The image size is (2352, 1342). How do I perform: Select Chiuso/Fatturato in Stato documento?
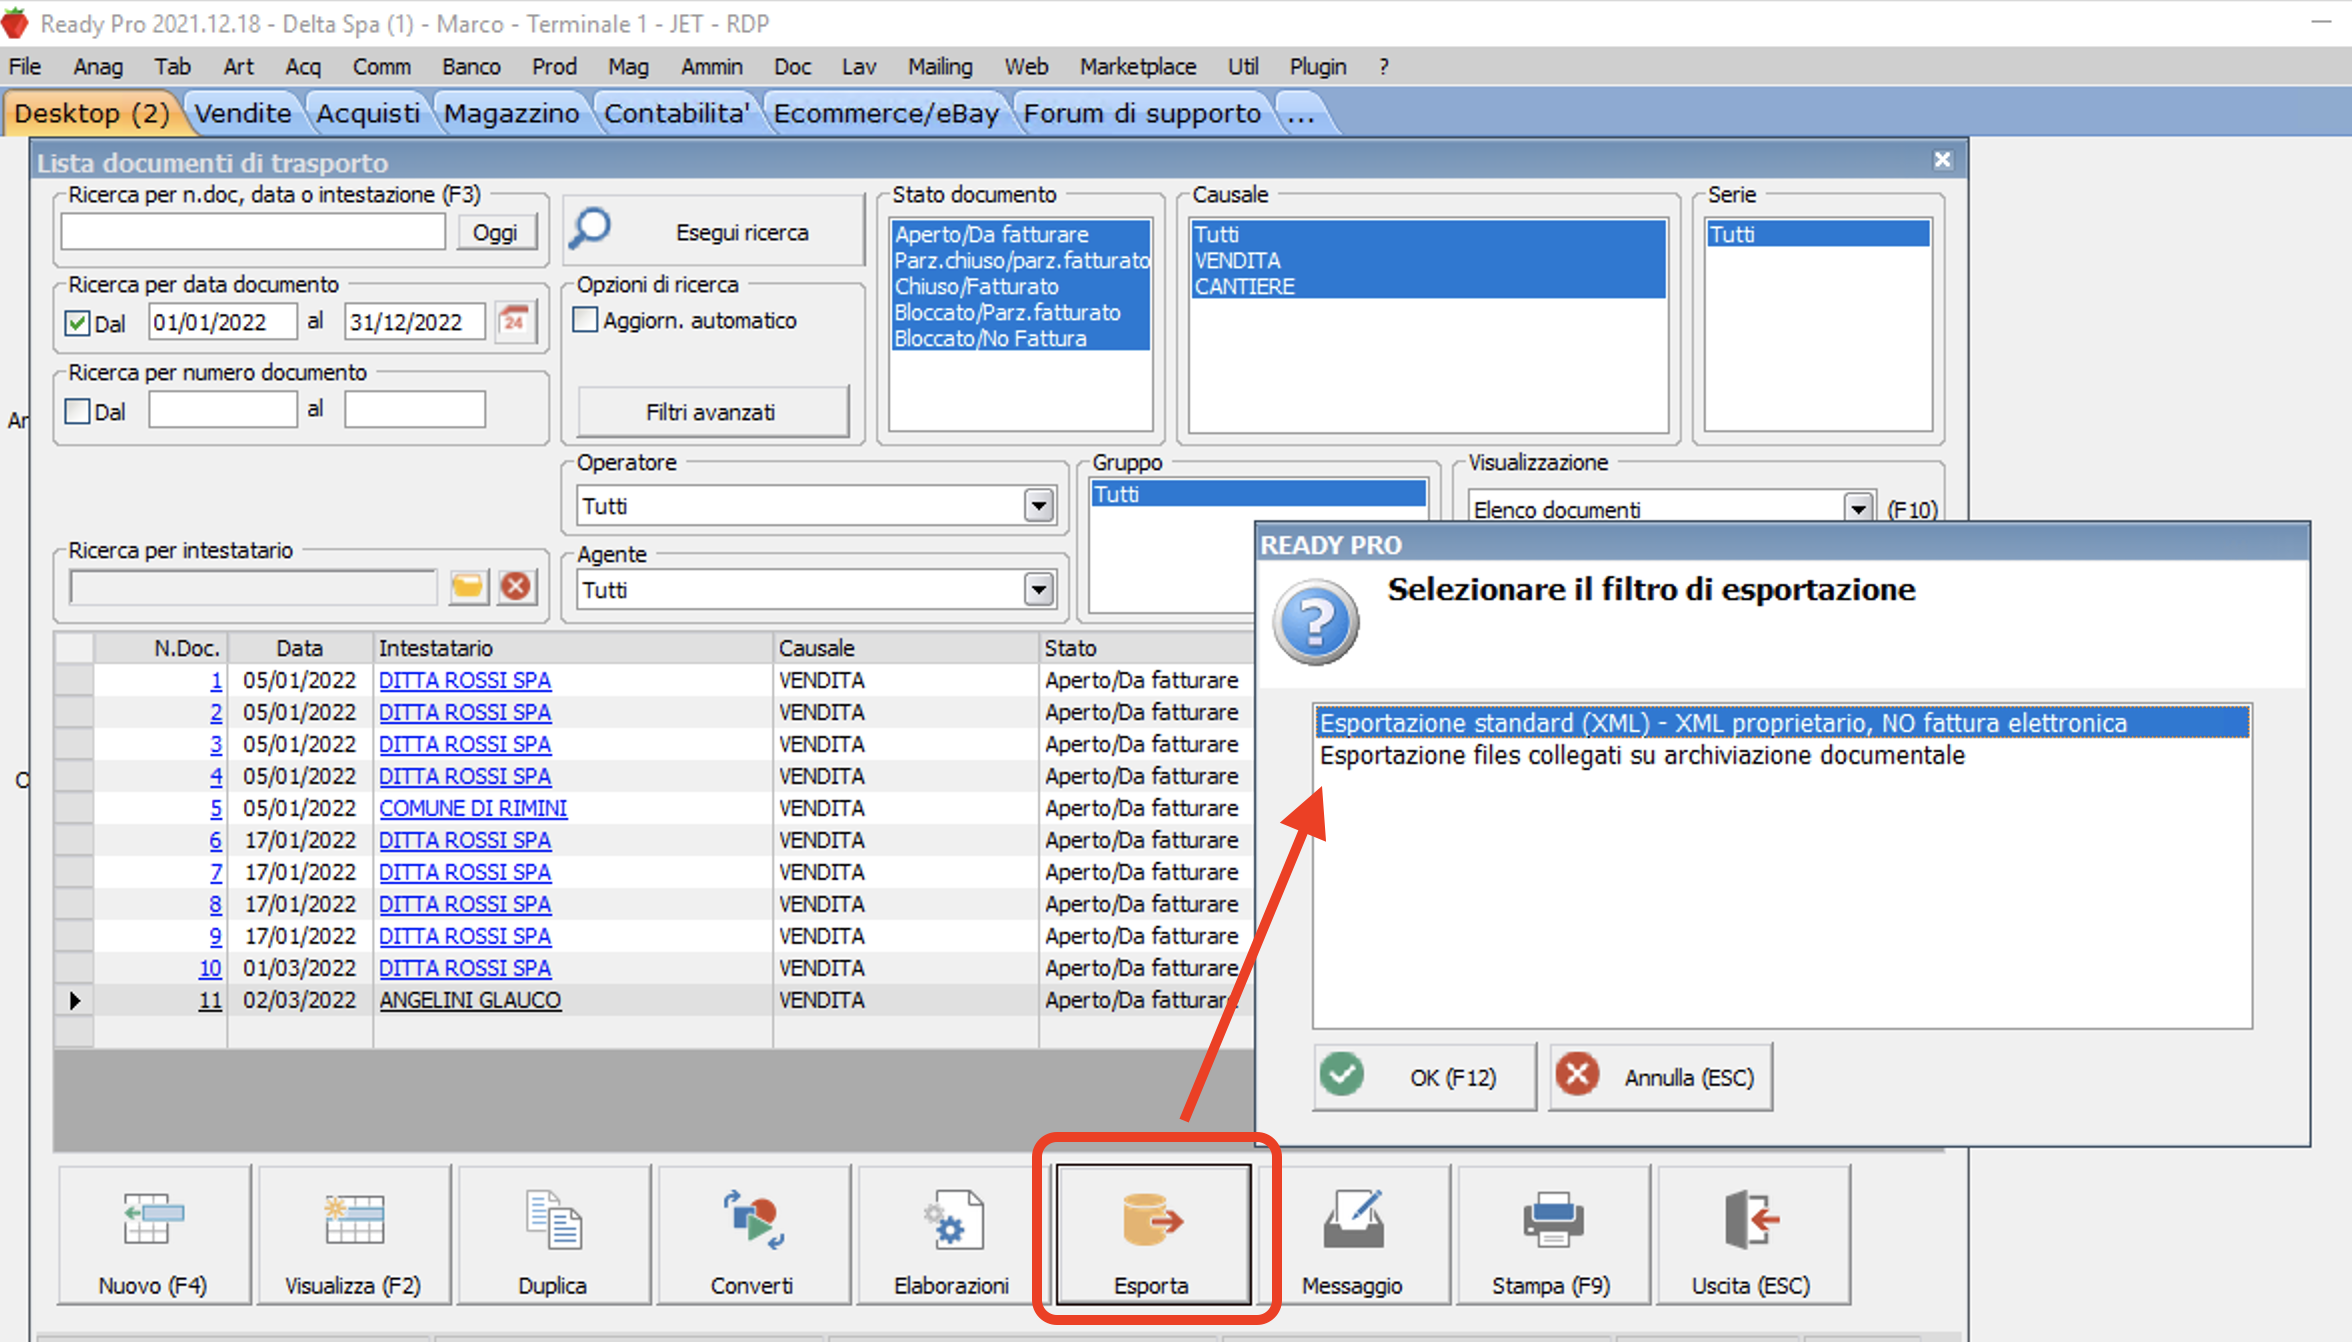[x=1020, y=286]
